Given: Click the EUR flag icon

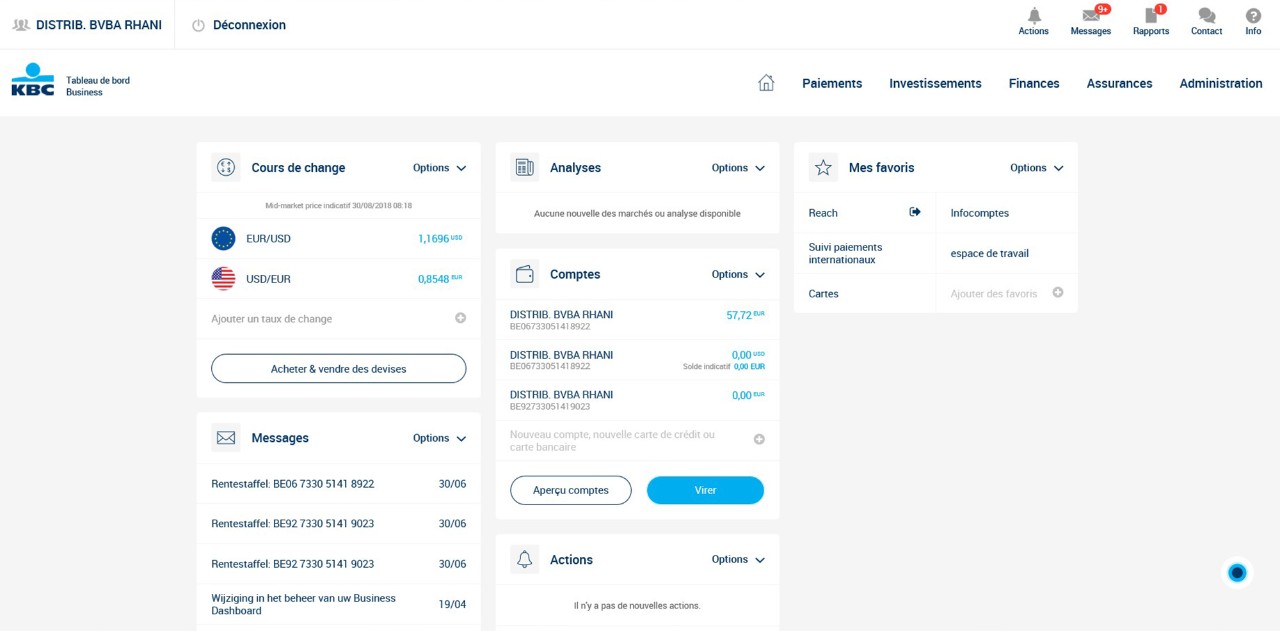Looking at the screenshot, I should pyautogui.click(x=223, y=239).
